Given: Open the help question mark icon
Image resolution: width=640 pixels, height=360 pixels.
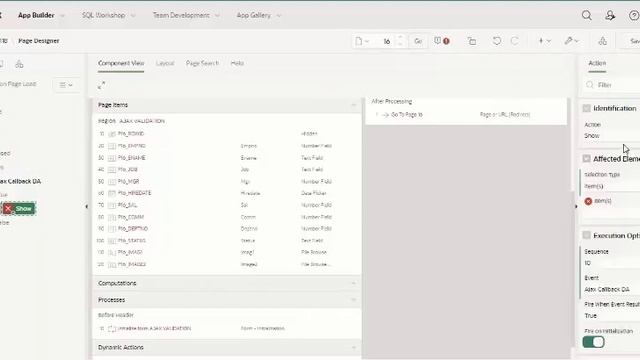Looking at the screenshot, I should 634,16.
